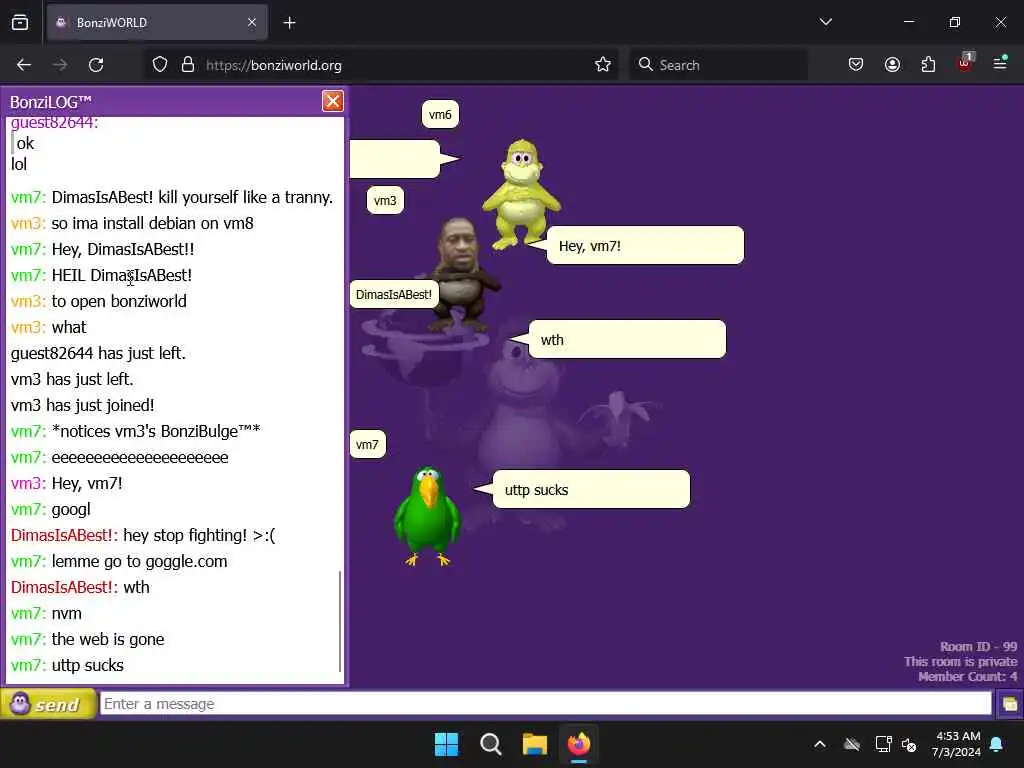Click the DimasIsABest! name tag
The height and width of the screenshot is (768, 1024).
(394, 295)
